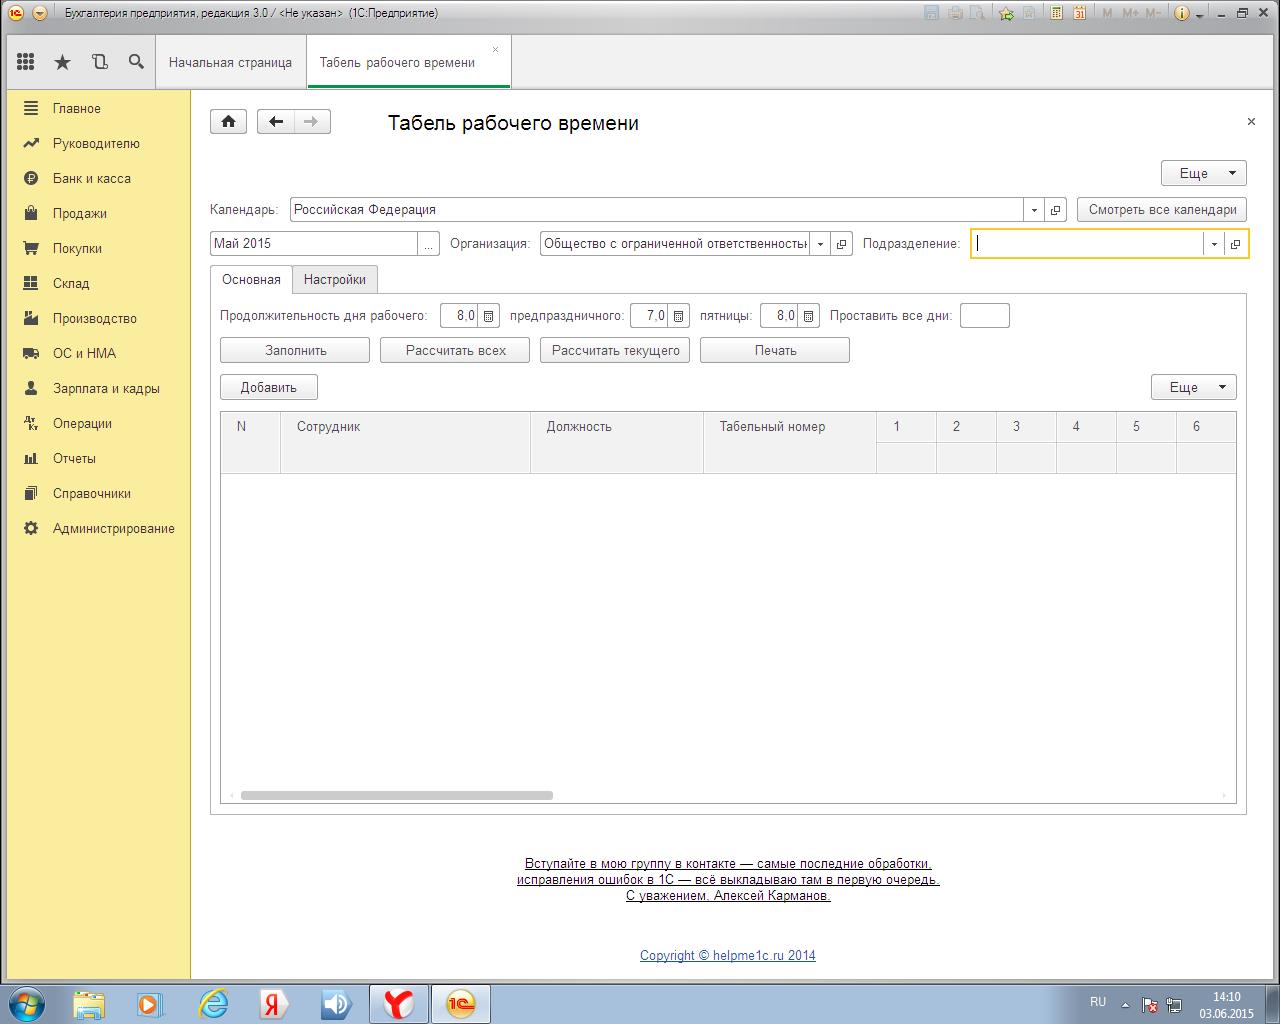Click the back arrow navigation button
Screen dimensions: 1280x1024
tap(276, 122)
